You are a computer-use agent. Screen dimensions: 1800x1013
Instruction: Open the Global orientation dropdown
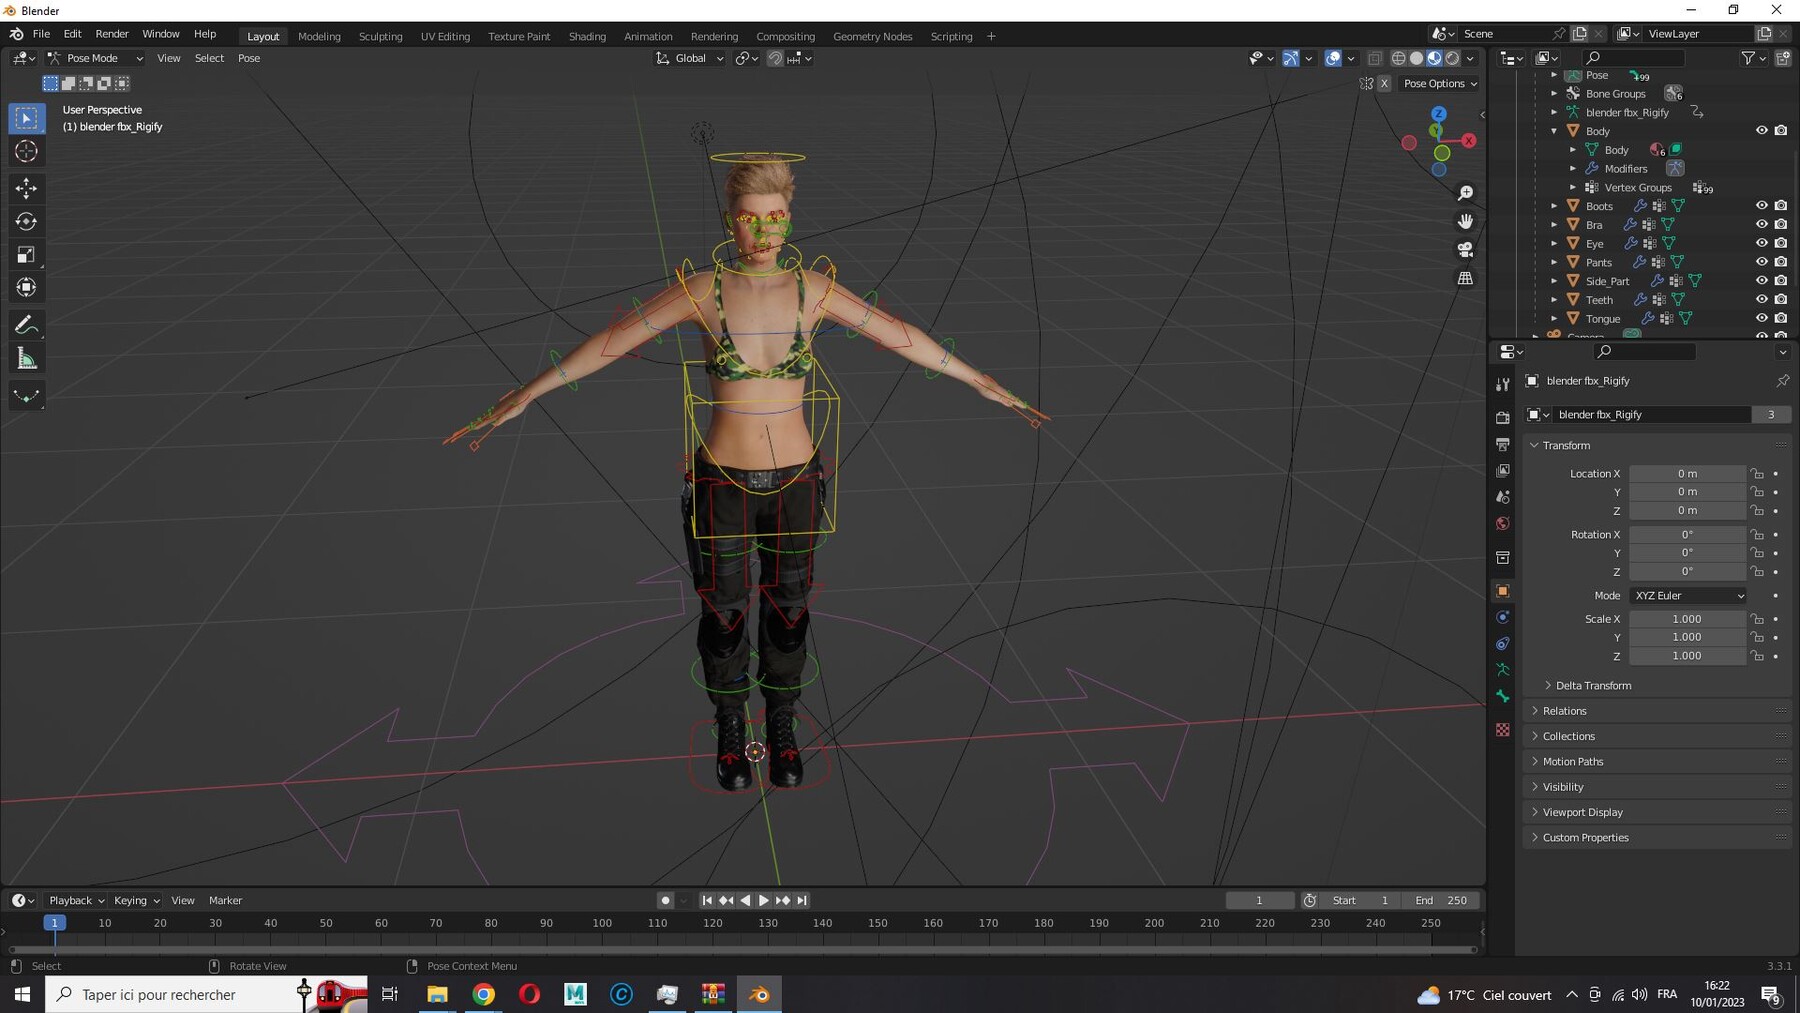click(x=689, y=58)
